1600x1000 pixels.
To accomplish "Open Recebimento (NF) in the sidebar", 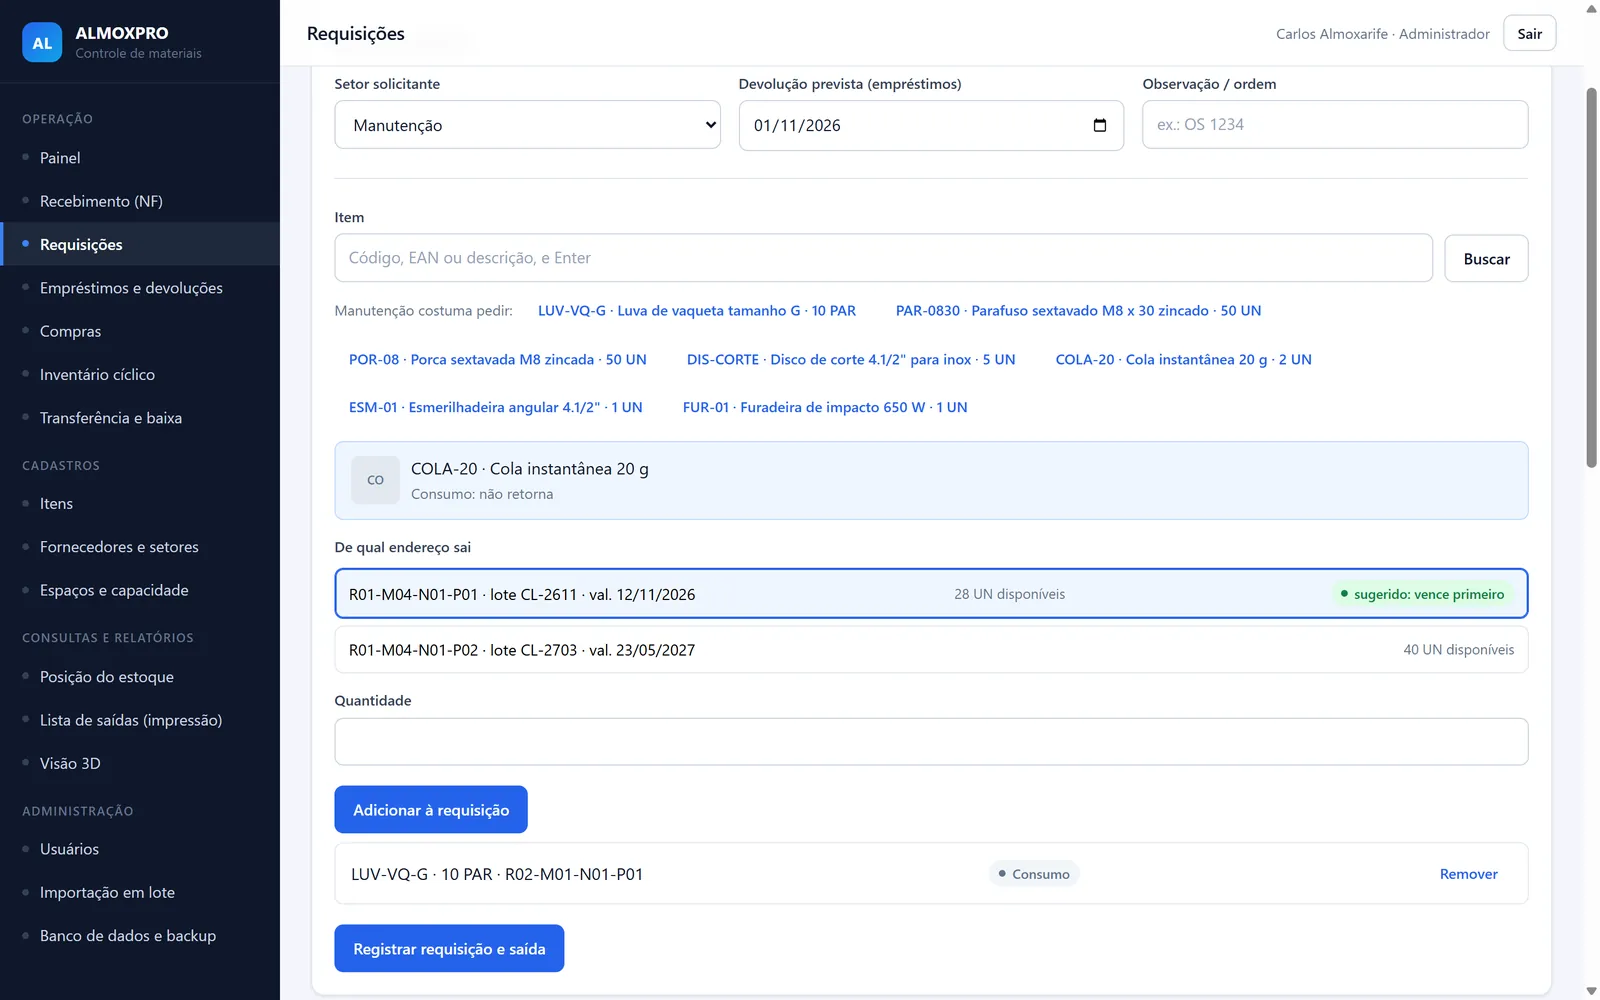I will coord(140,201).
